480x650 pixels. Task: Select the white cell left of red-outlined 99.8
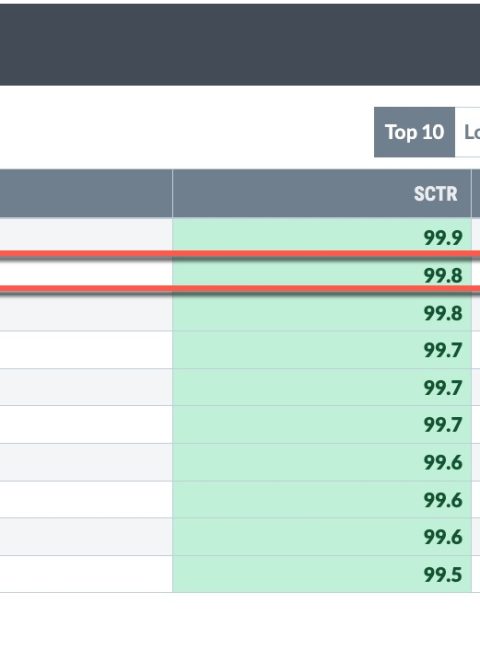point(86,274)
